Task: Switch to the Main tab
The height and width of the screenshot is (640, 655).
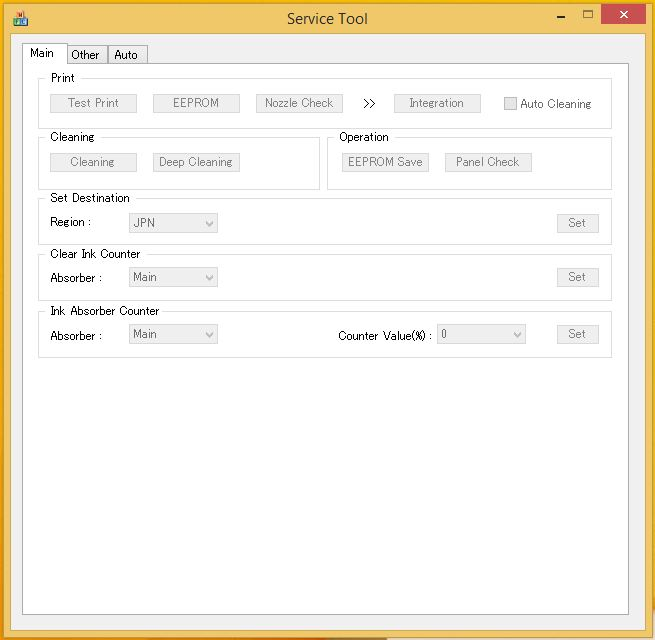Action: pos(44,53)
